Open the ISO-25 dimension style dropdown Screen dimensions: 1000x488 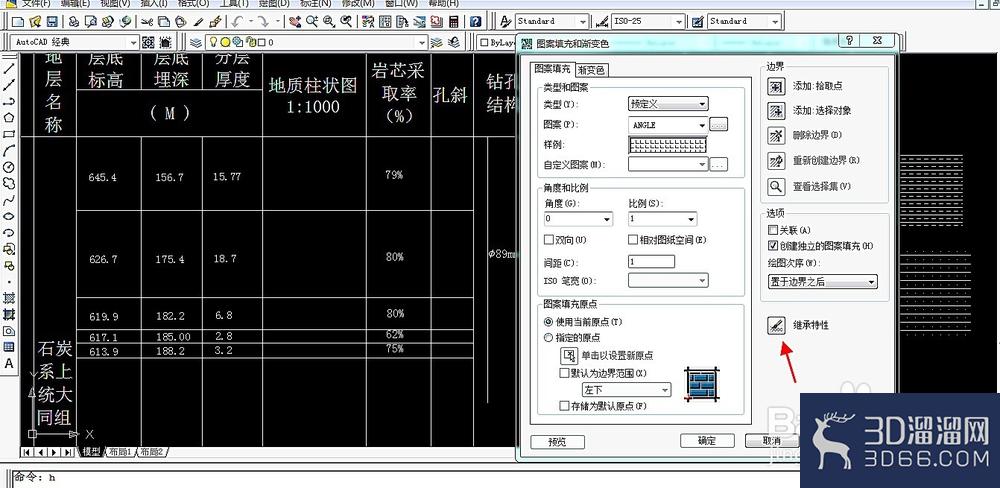point(647,21)
